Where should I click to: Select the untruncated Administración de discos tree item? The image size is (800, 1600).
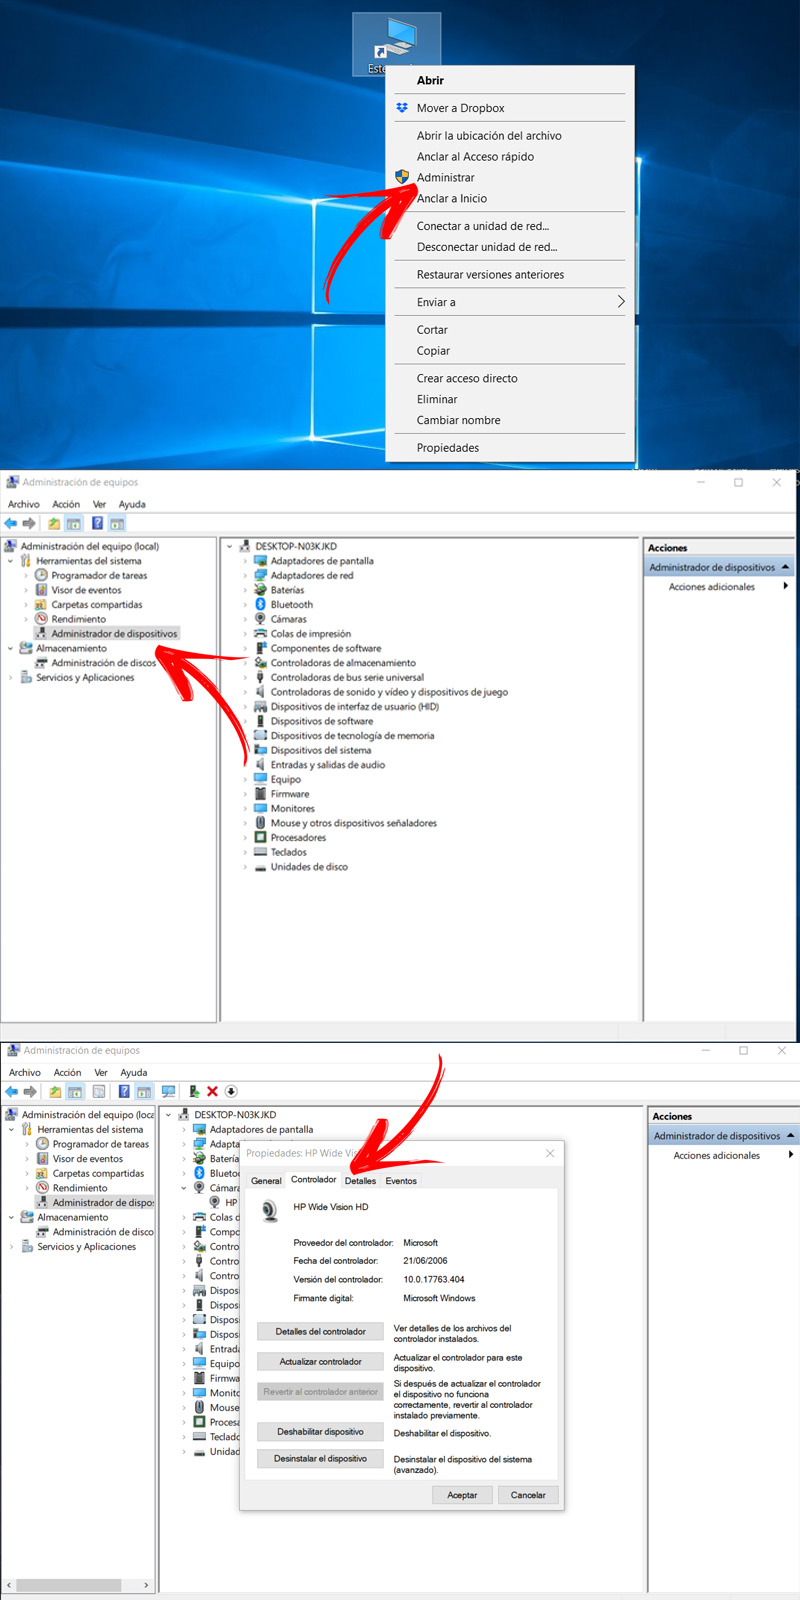pyautogui.click(x=104, y=662)
